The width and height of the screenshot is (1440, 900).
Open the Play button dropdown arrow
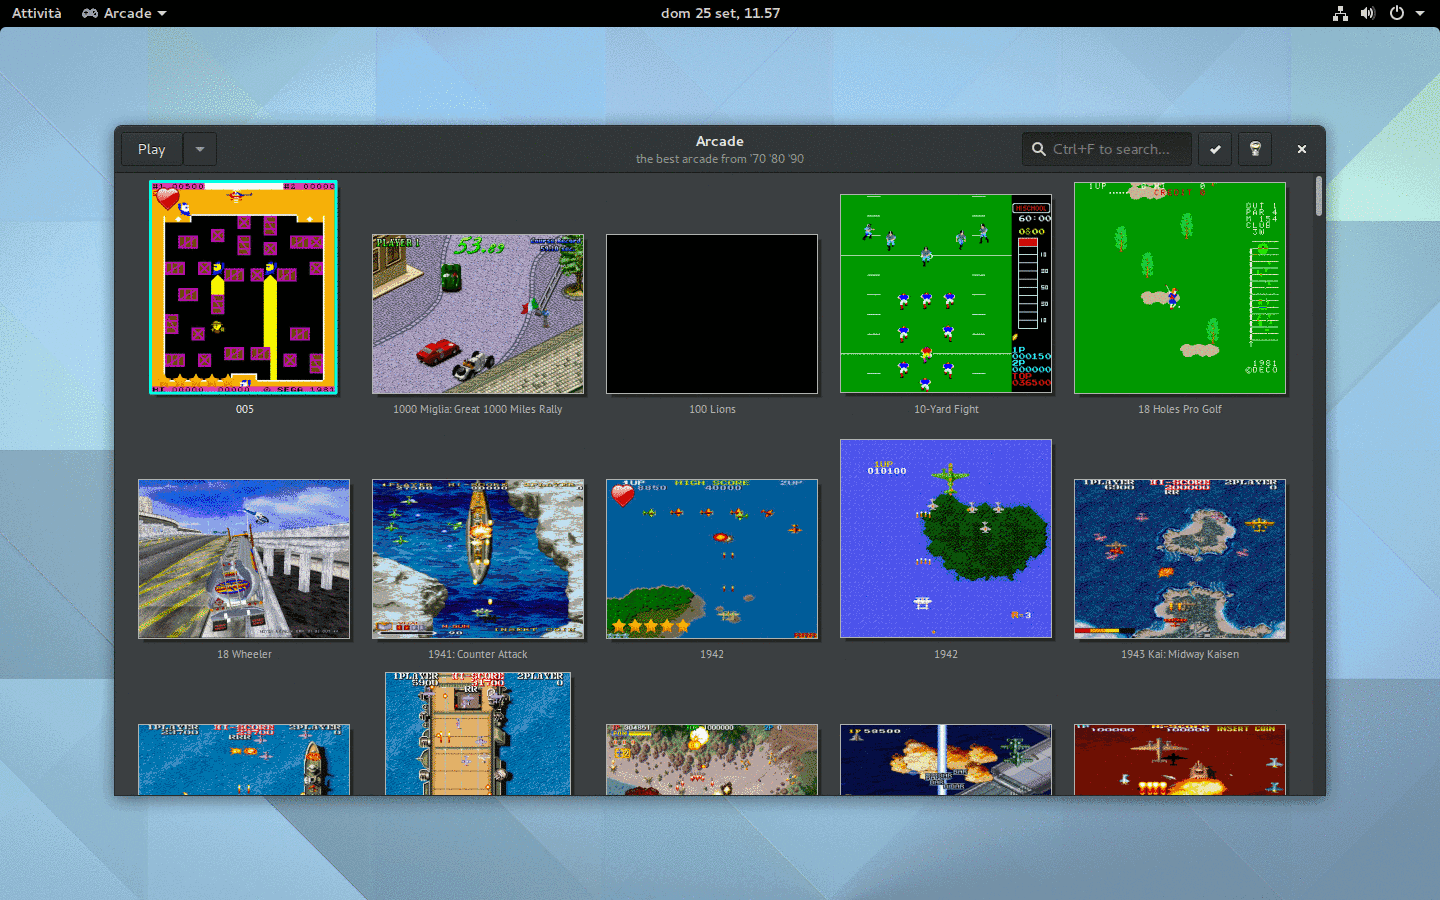click(x=200, y=149)
